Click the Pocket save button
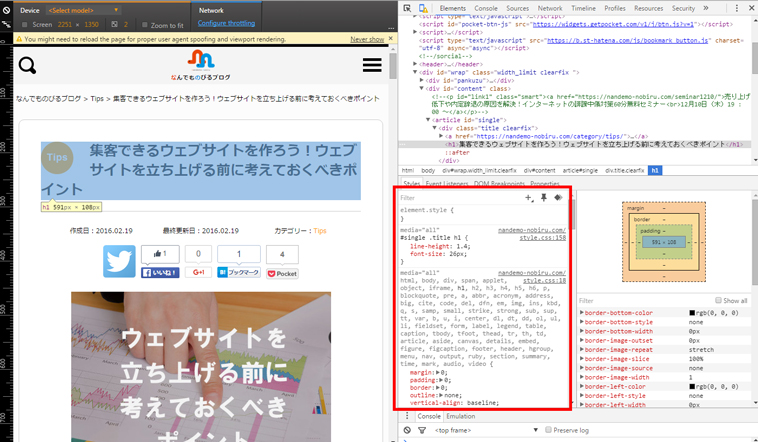The width and height of the screenshot is (758, 442). tap(282, 274)
